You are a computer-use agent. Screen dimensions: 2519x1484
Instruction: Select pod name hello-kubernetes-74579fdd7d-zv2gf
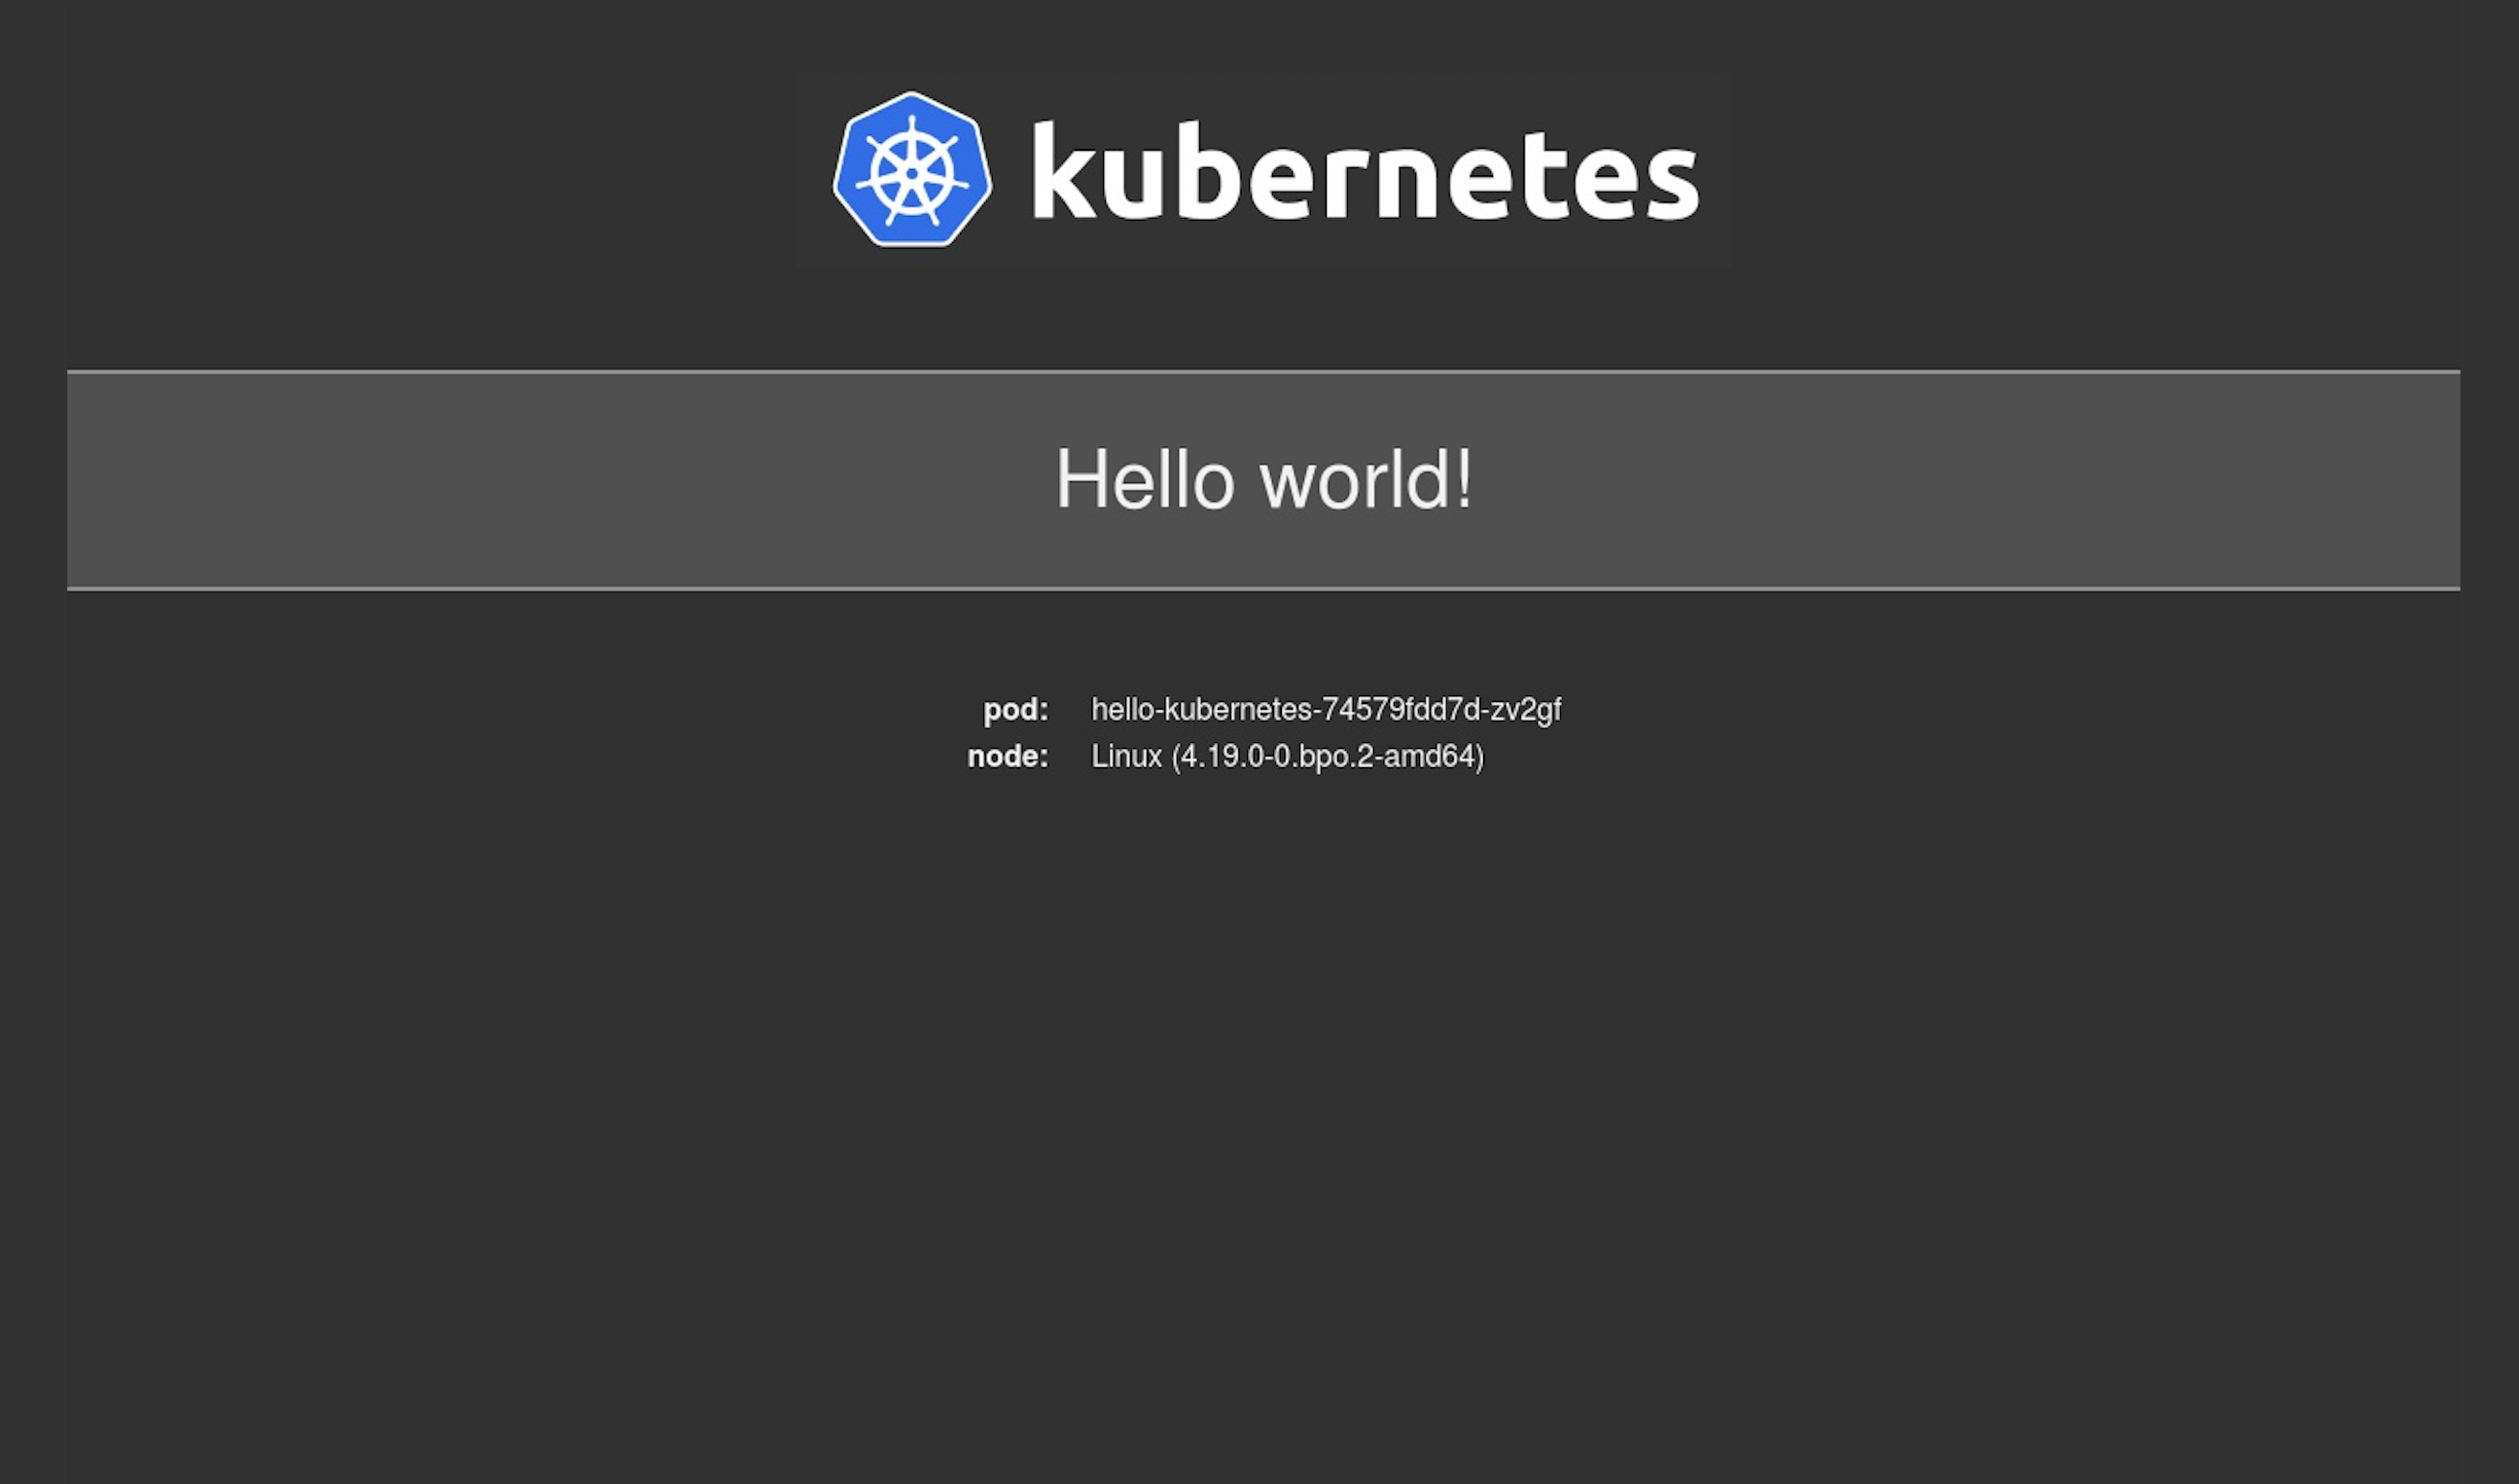pyautogui.click(x=1326, y=710)
